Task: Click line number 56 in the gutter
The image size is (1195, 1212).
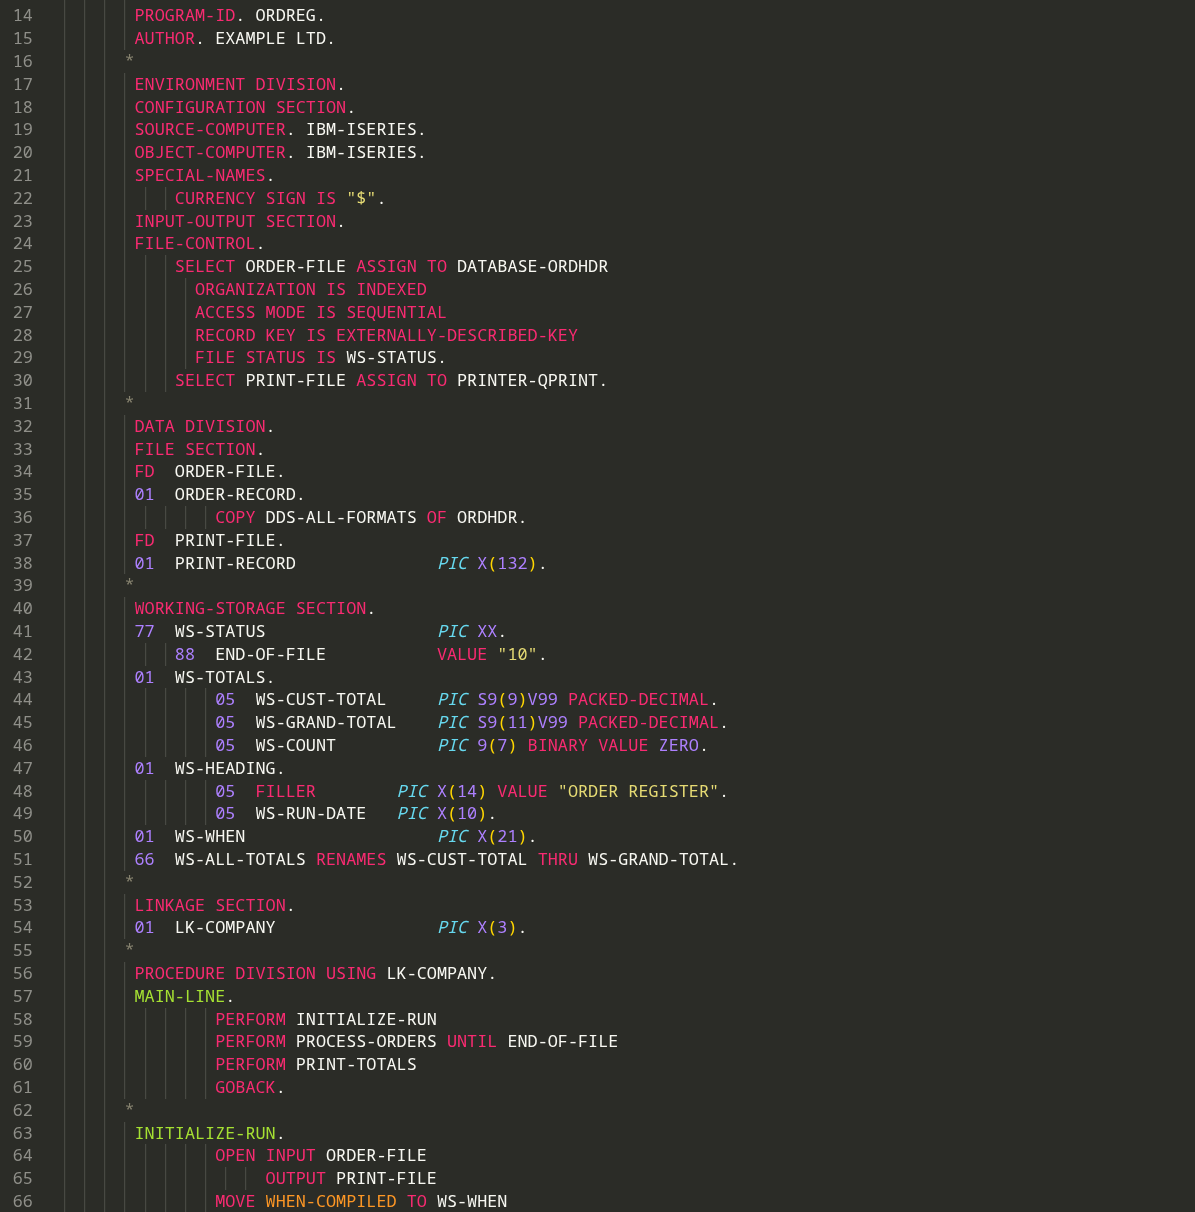Action: pyautogui.click(x=22, y=974)
